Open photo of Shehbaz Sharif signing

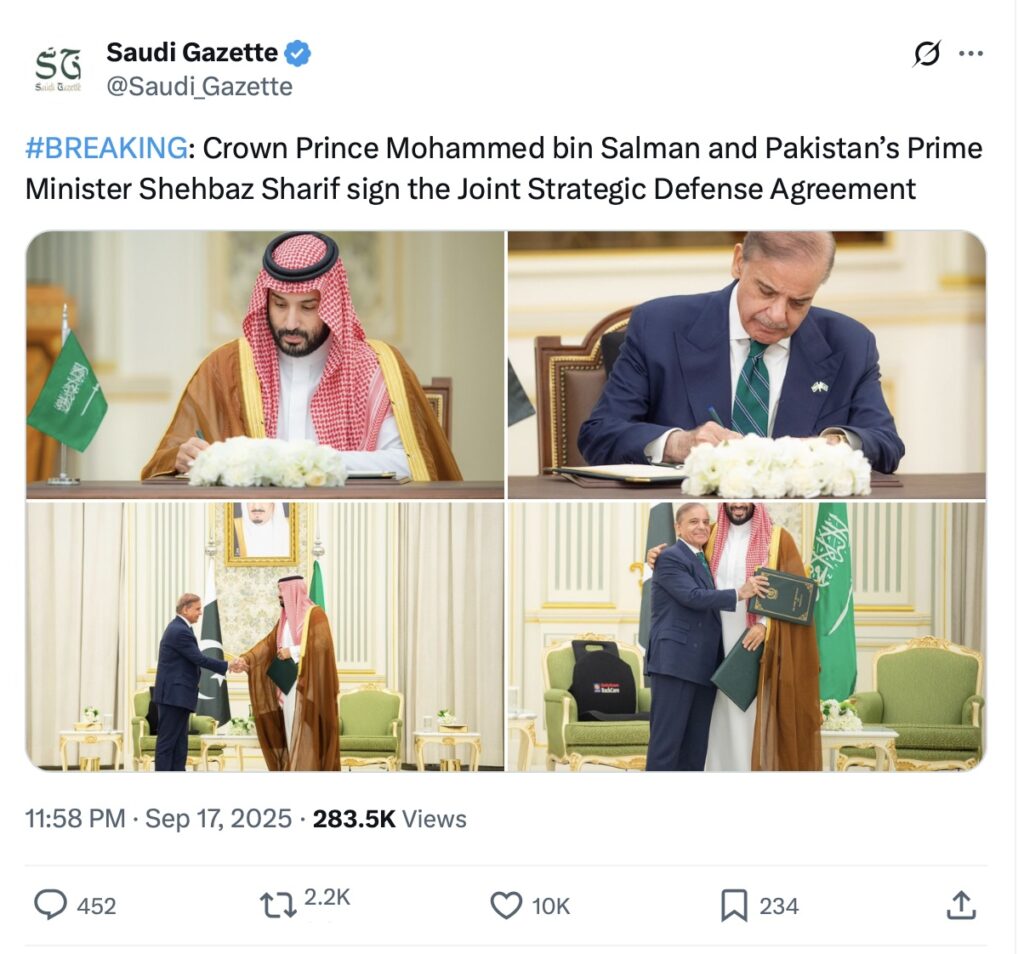coord(746,364)
